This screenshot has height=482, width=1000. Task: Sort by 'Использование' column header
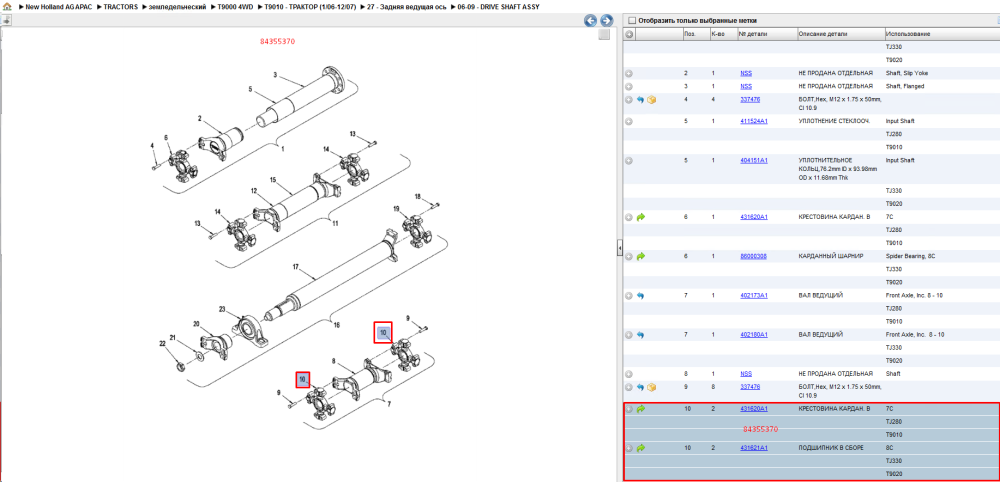tap(941, 34)
